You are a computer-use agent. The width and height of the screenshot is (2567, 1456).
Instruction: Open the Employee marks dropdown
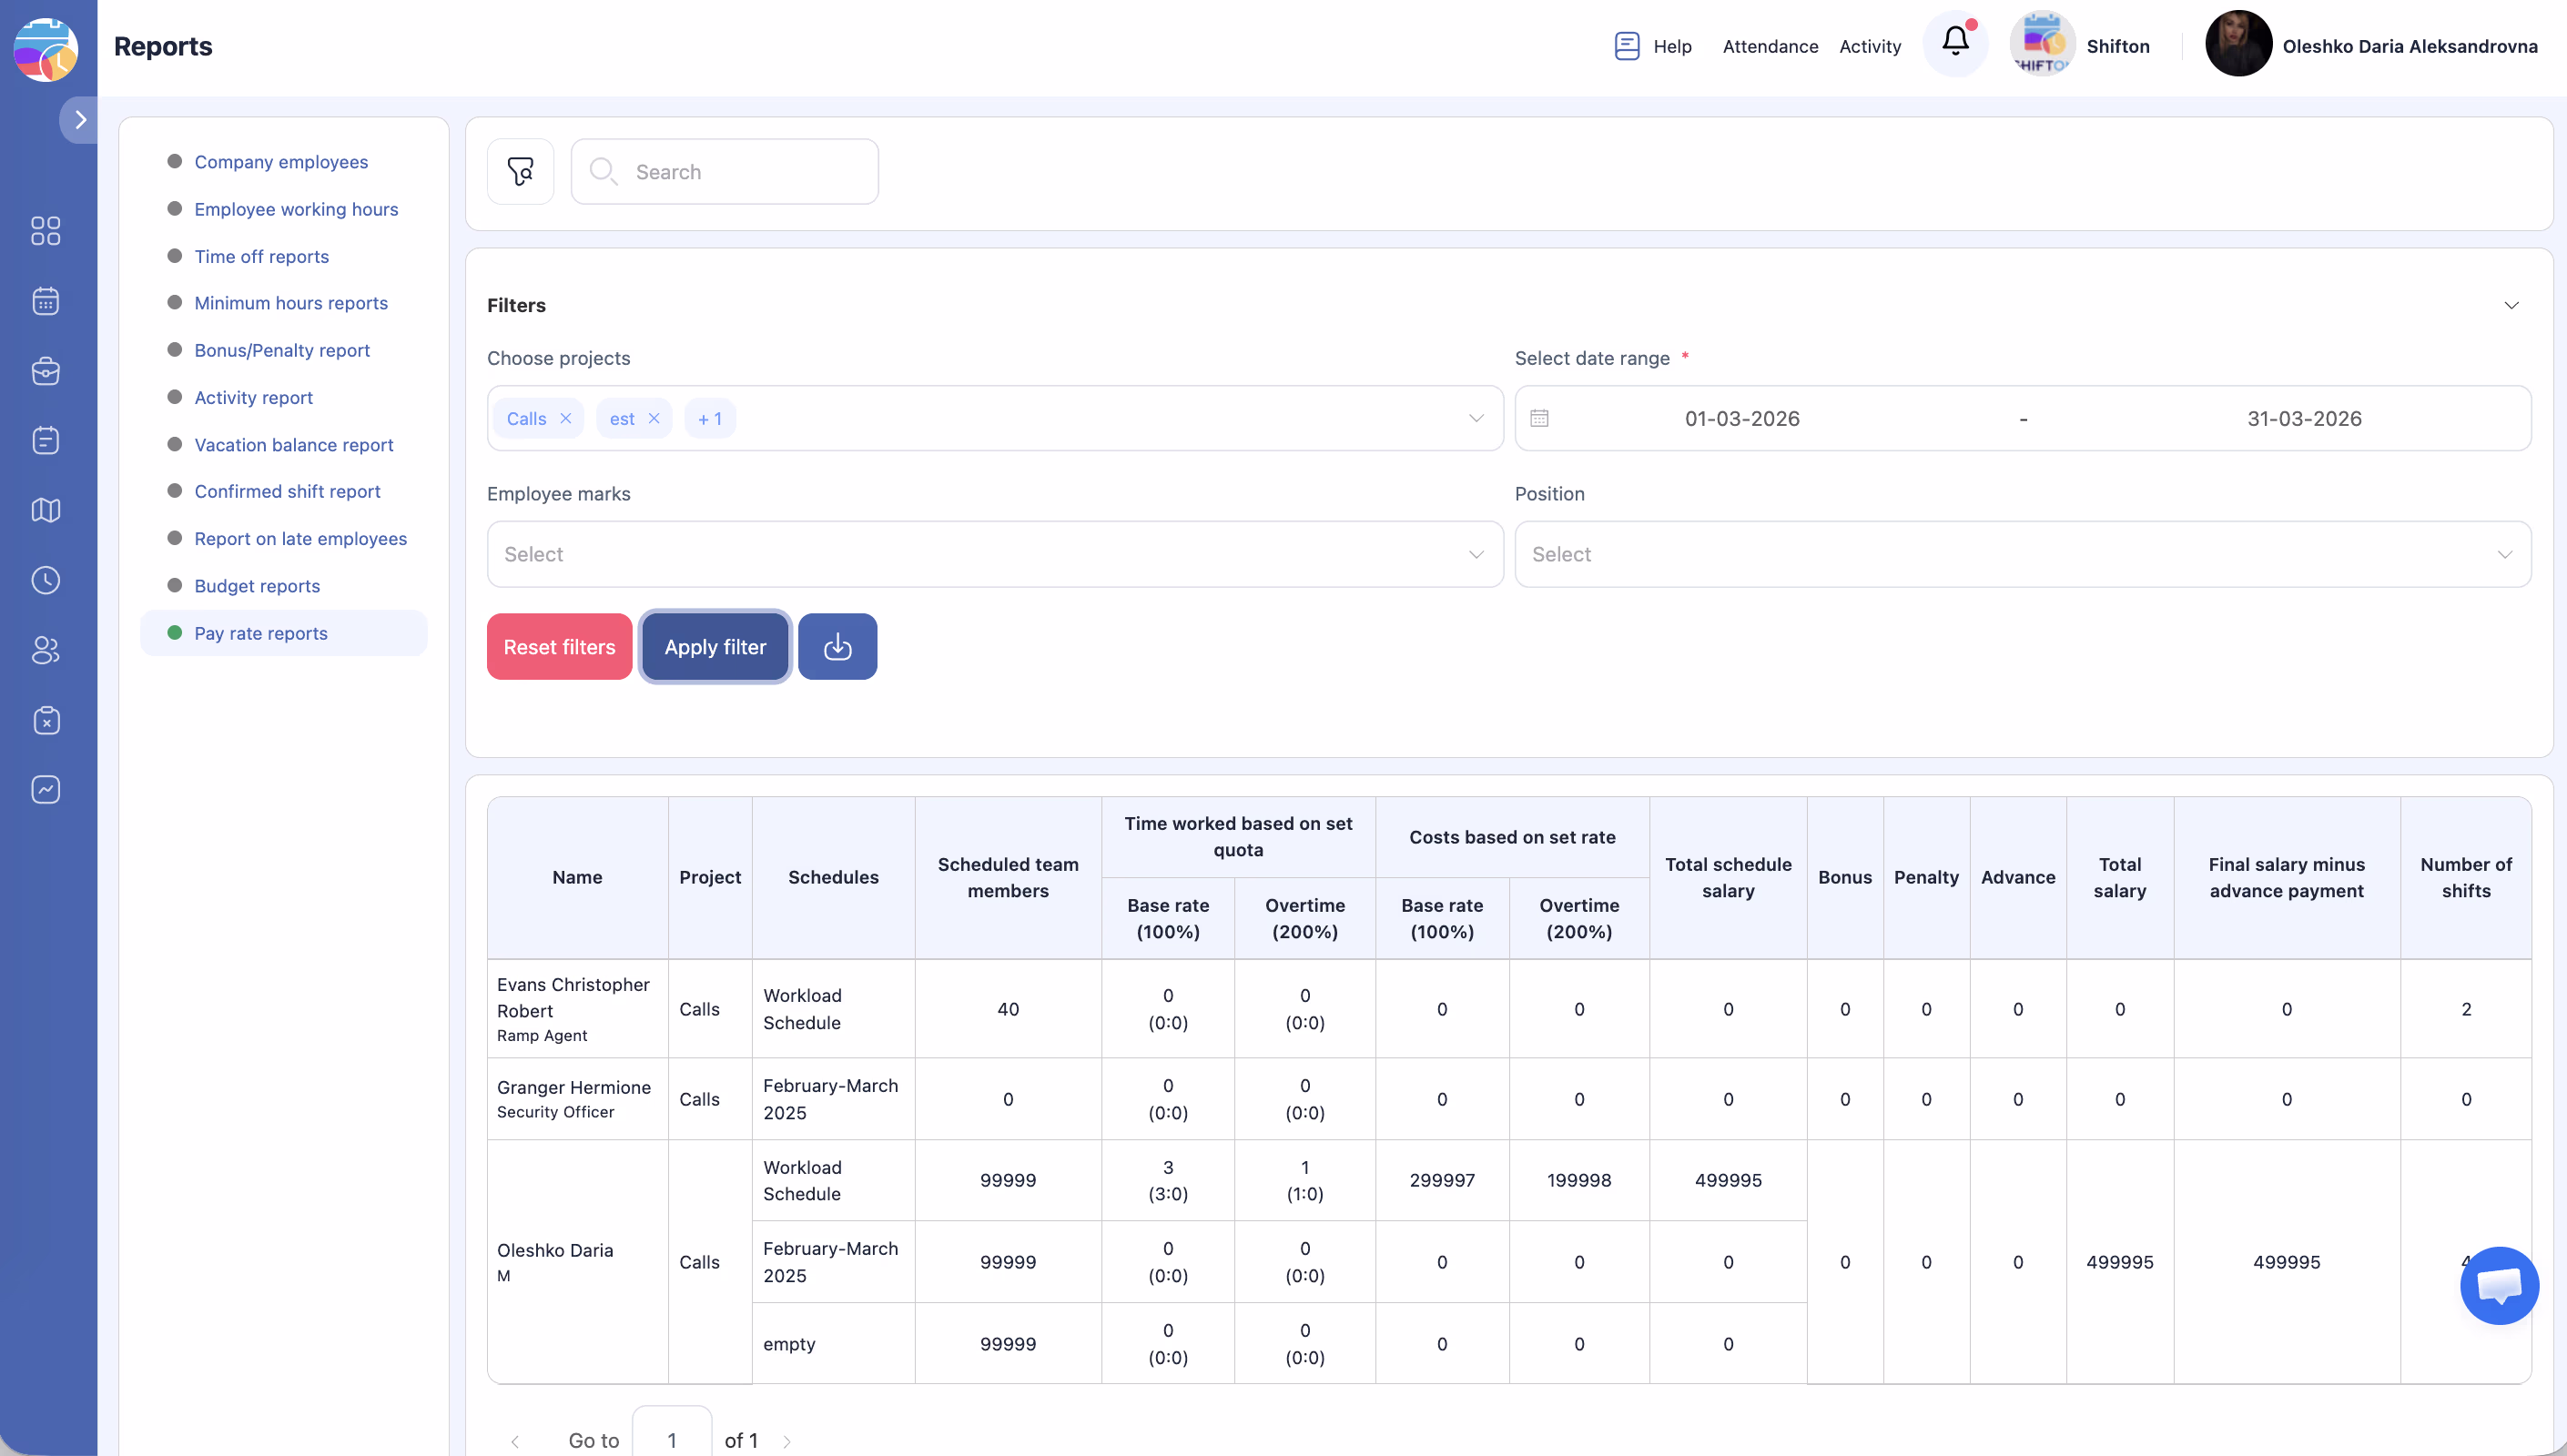tap(994, 554)
